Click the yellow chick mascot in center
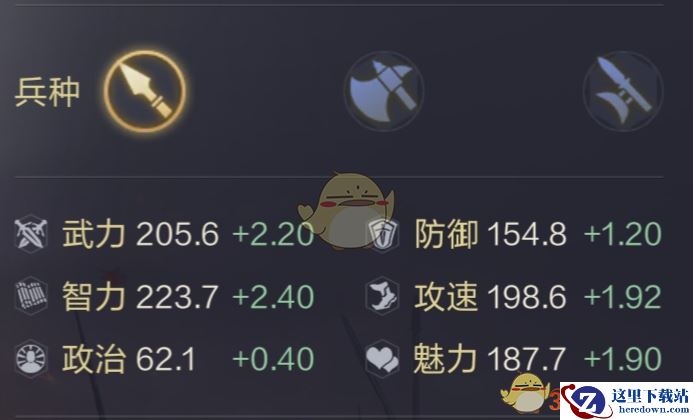This screenshot has width=693, height=420. (346, 210)
